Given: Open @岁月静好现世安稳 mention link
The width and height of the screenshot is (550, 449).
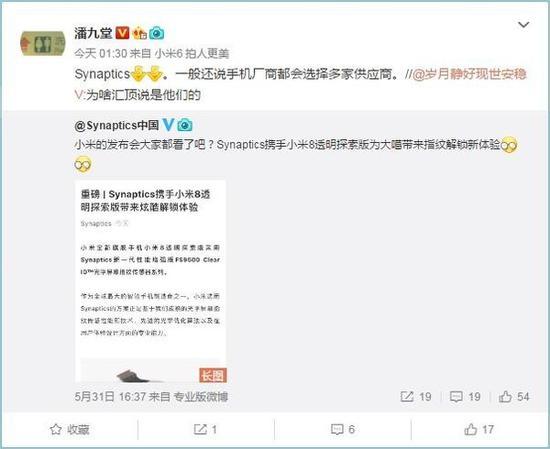Looking at the screenshot, I should (469, 74).
